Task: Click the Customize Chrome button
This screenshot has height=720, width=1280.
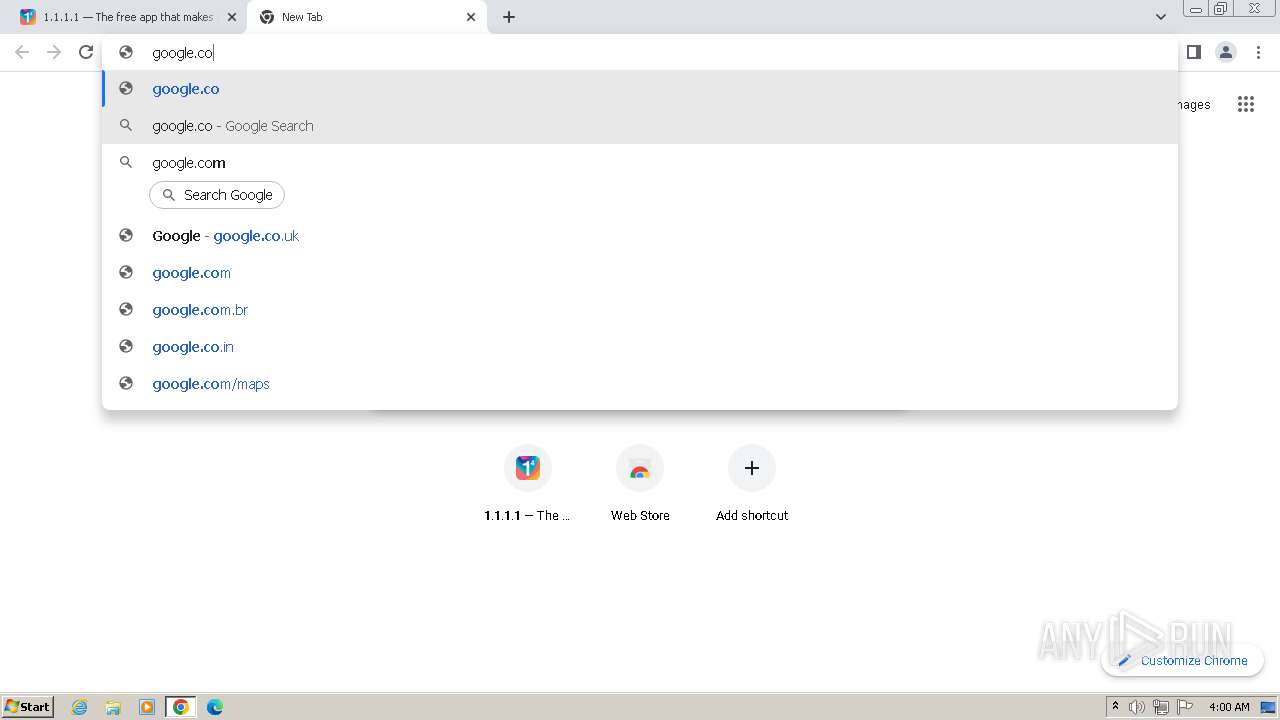Action: (x=1182, y=660)
